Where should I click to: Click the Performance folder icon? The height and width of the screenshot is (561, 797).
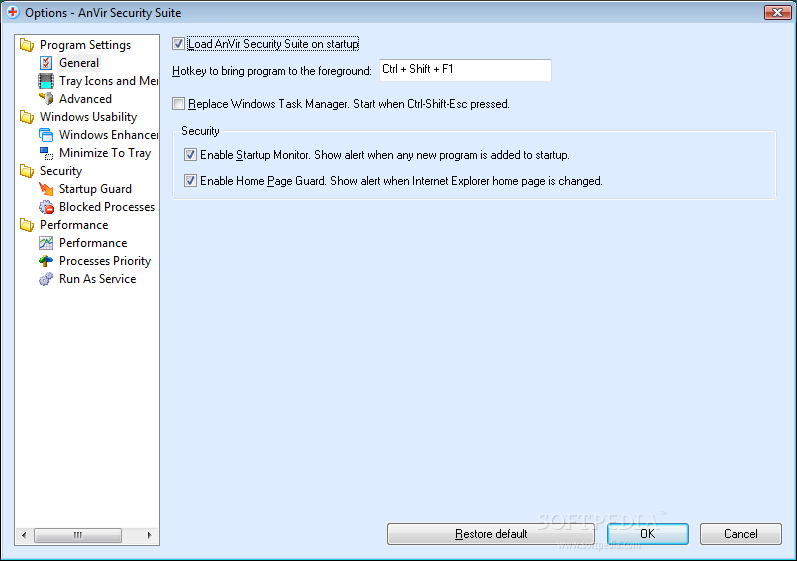[x=26, y=225]
